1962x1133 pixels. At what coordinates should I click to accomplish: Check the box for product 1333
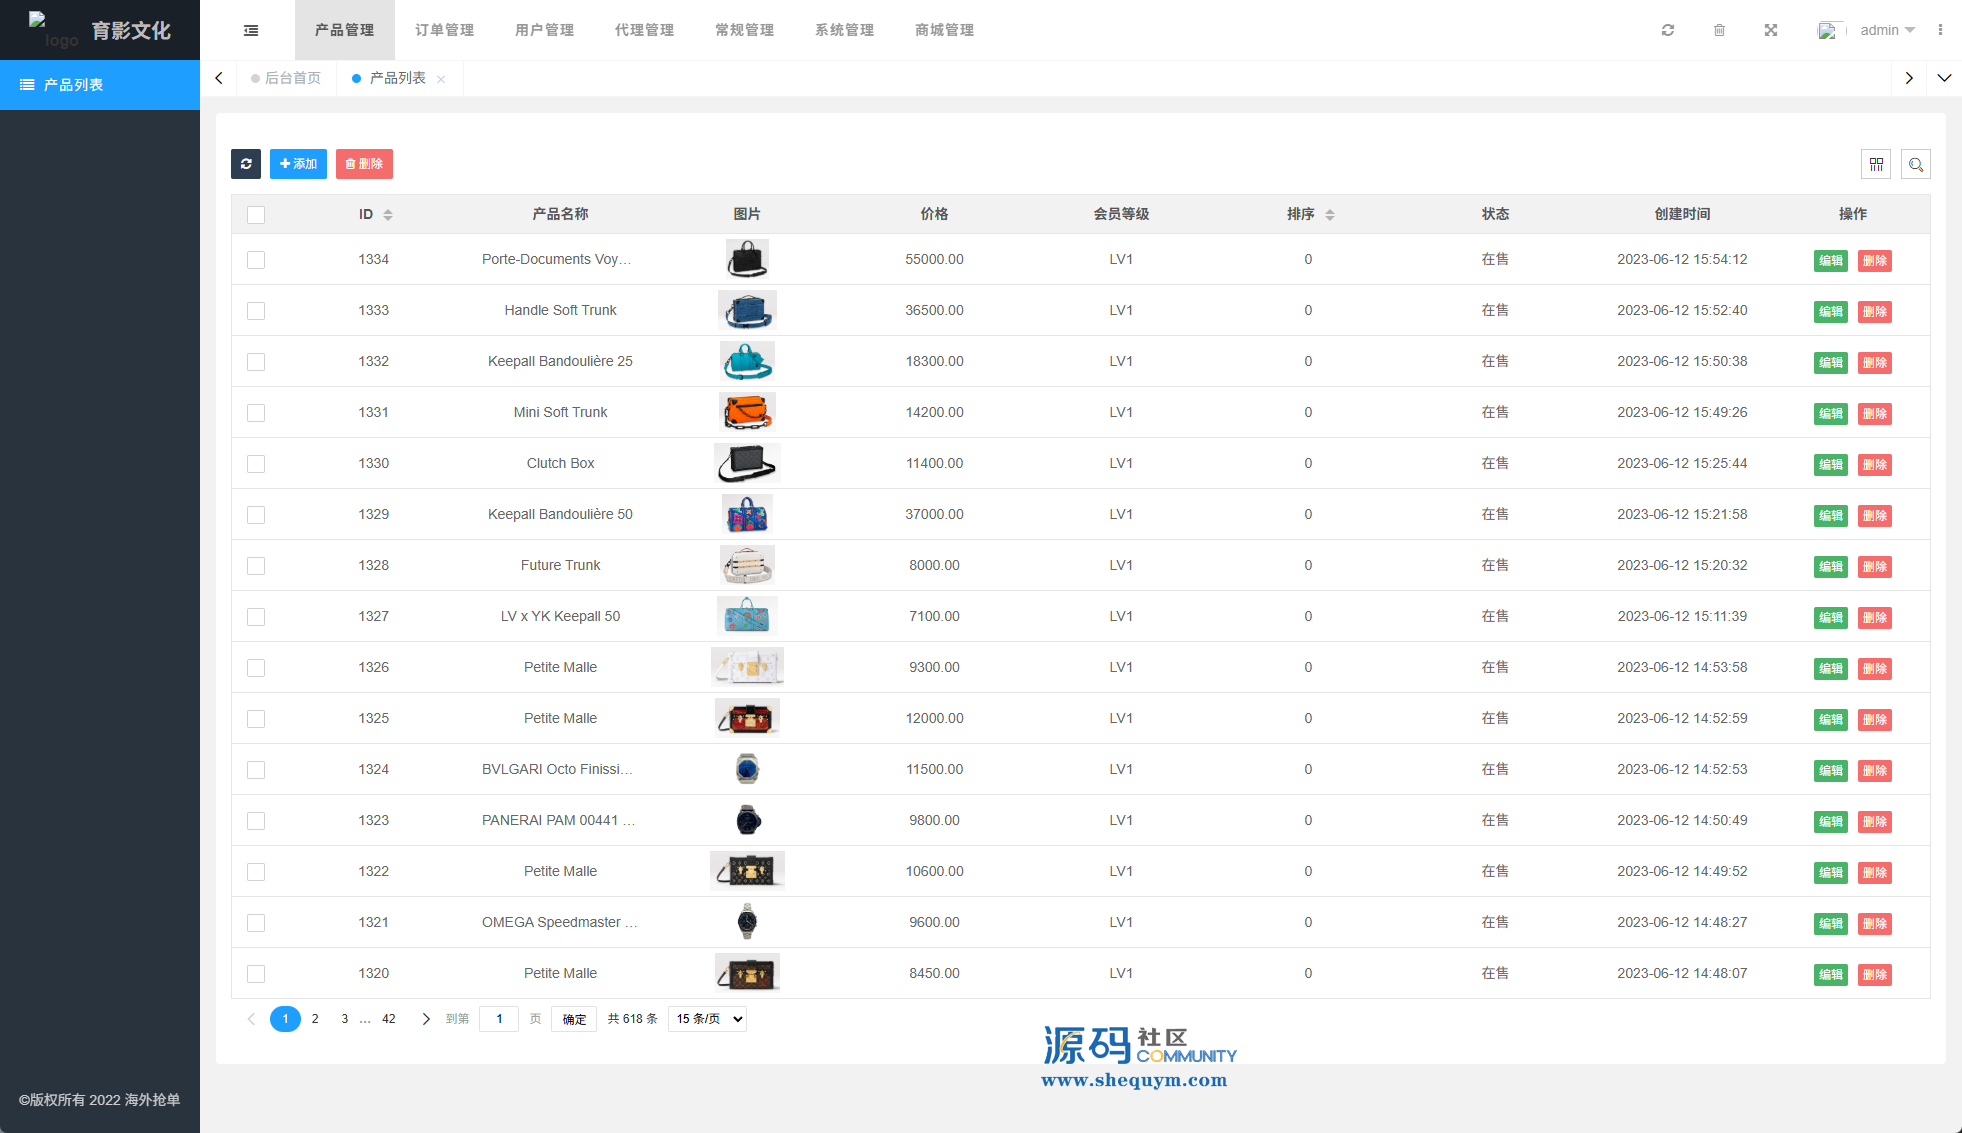[x=256, y=311]
